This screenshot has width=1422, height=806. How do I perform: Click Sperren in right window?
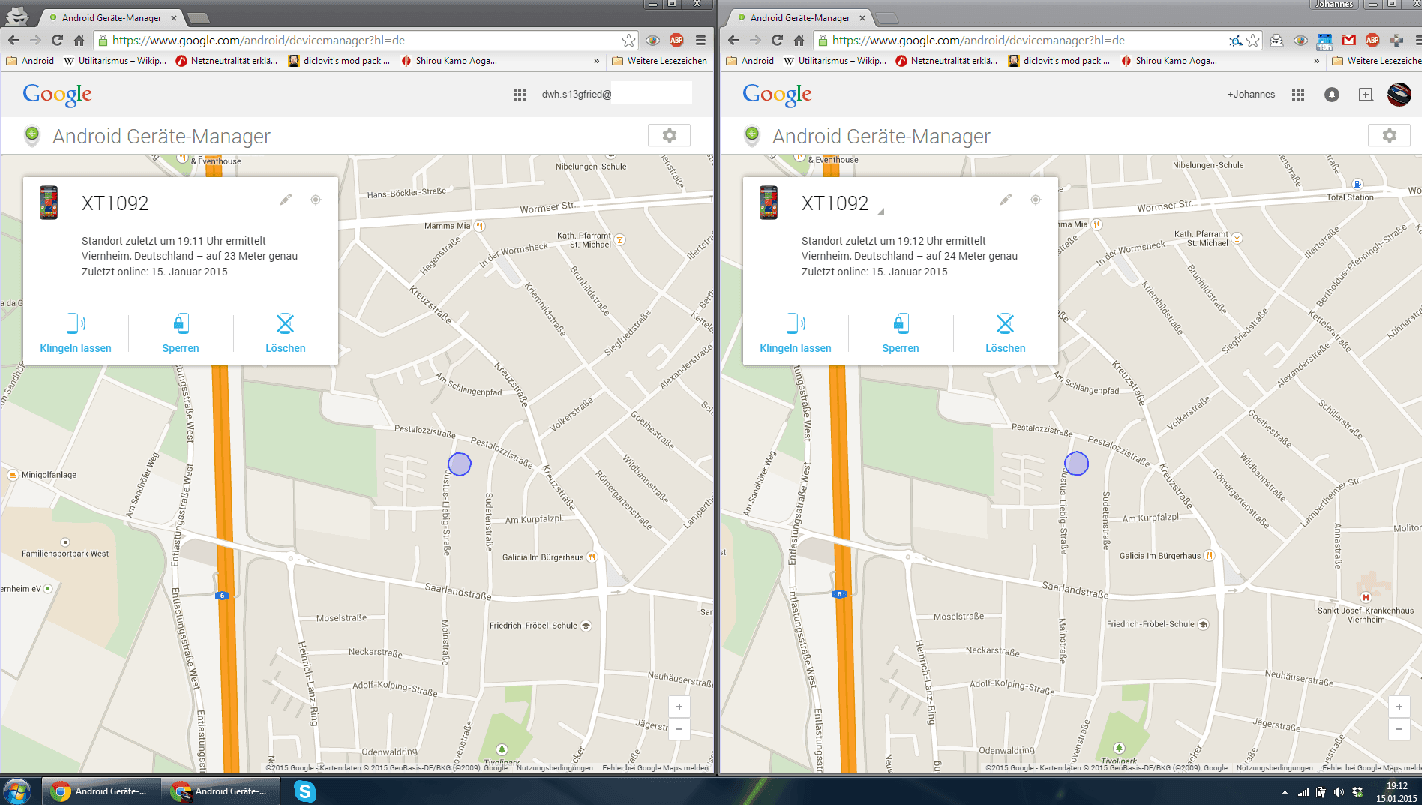click(x=901, y=334)
